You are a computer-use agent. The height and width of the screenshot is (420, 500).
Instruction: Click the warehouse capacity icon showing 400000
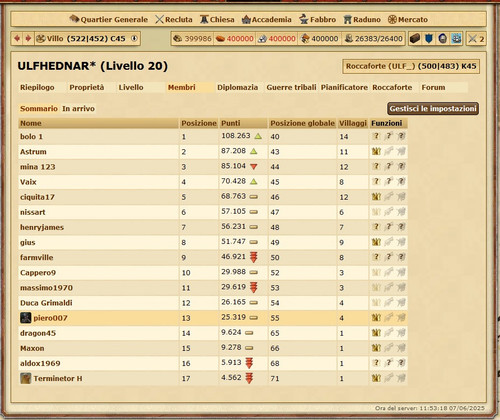(305, 39)
